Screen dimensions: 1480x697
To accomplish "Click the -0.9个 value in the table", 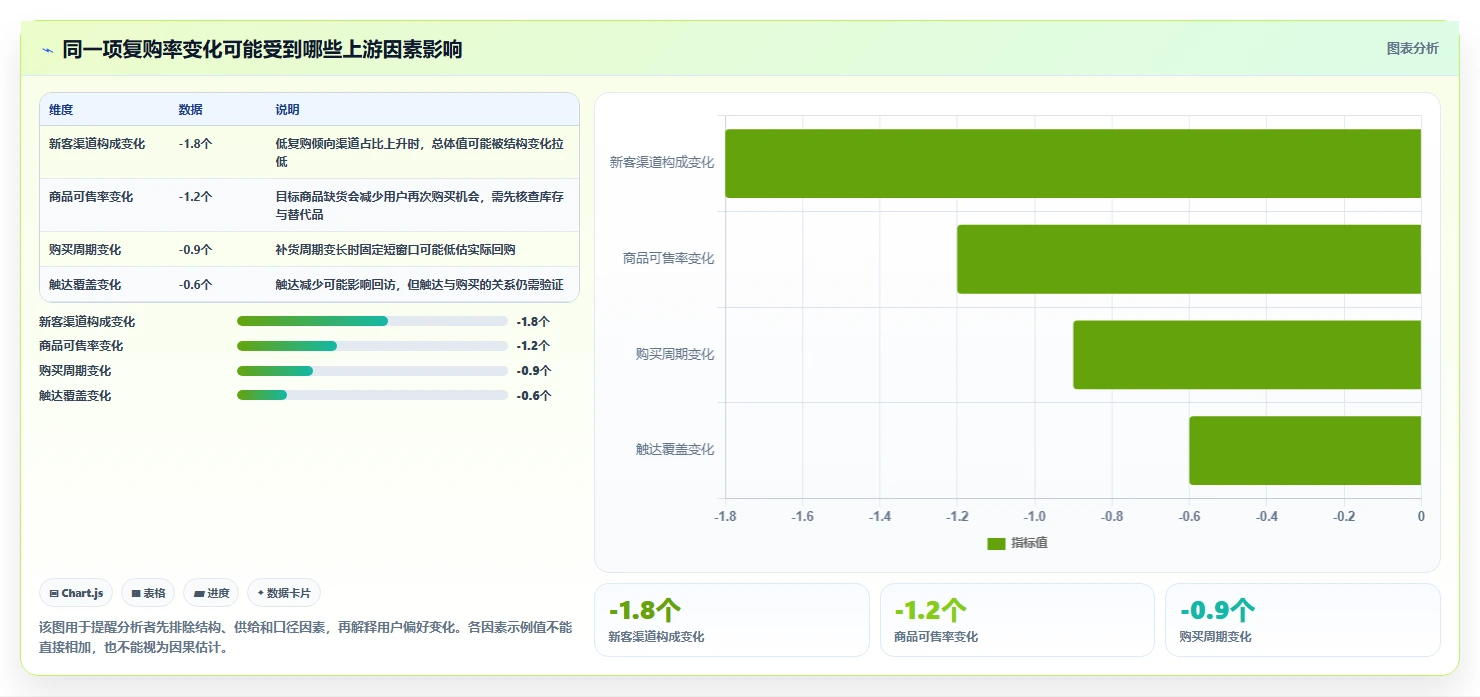I will pos(195,250).
